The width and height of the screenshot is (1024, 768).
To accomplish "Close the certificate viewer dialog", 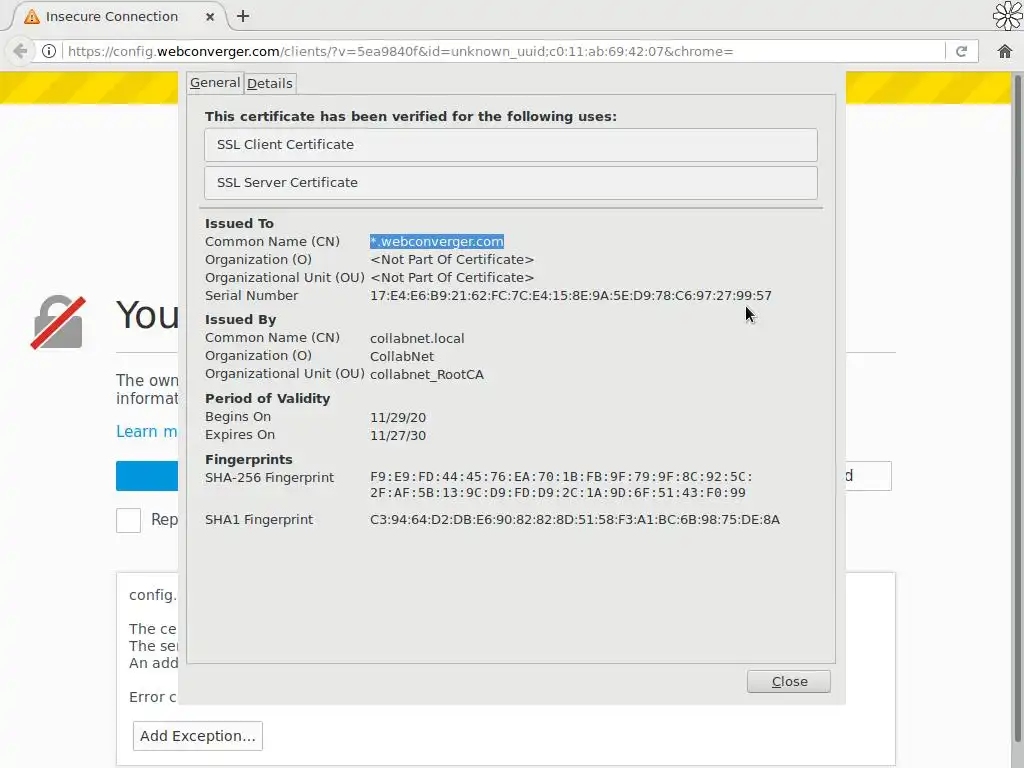I will [x=788, y=681].
